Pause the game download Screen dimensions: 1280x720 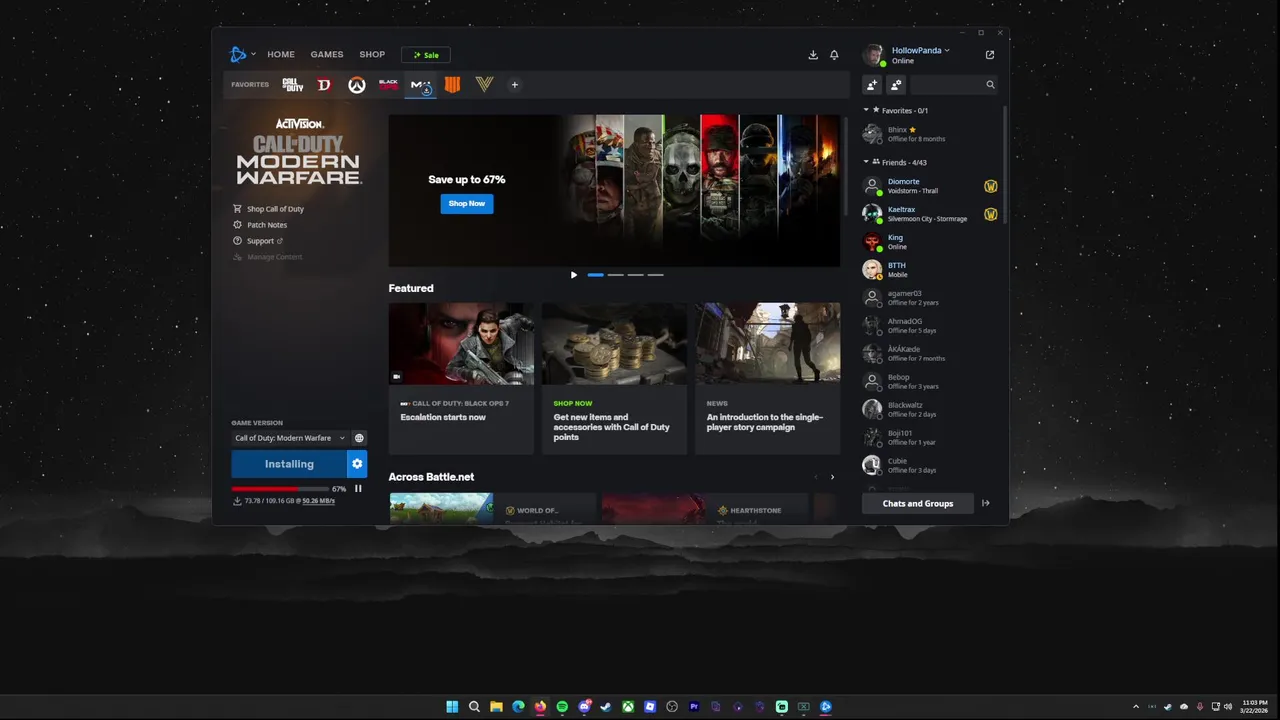tap(358, 489)
